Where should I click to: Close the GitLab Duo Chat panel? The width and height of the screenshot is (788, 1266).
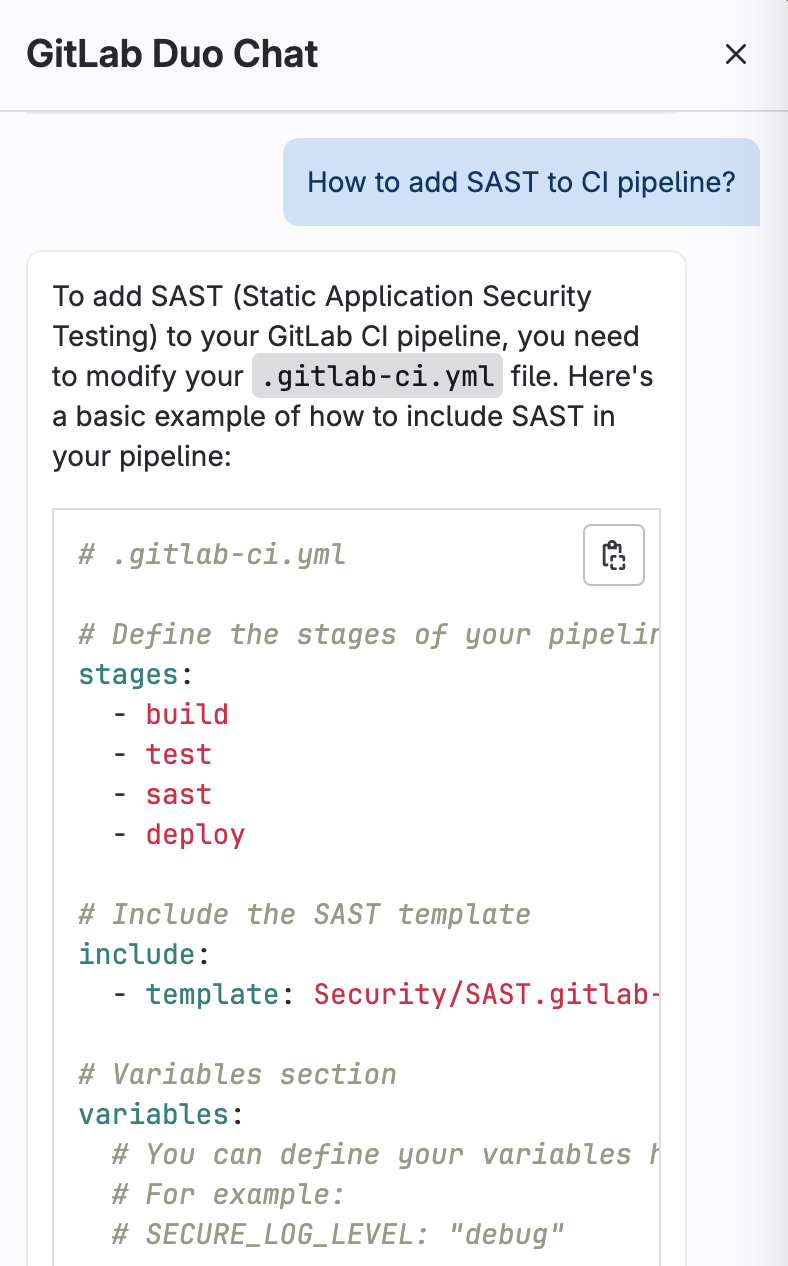[x=736, y=54]
